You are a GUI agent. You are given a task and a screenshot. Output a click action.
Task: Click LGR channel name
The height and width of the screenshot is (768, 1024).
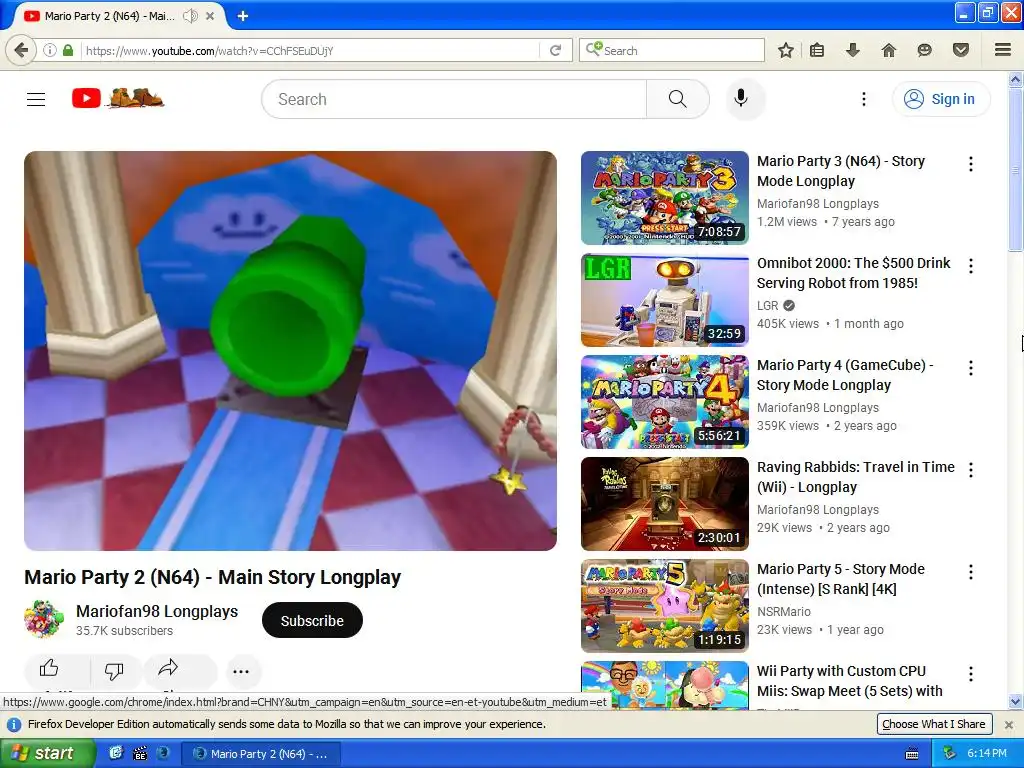[x=767, y=306]
